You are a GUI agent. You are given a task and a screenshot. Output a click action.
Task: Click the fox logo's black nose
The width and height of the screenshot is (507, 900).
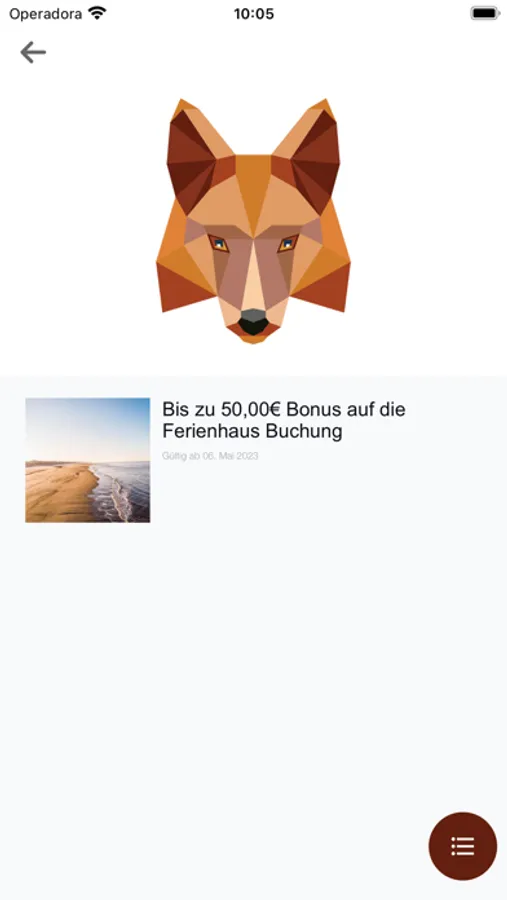[x=253, y=323]
